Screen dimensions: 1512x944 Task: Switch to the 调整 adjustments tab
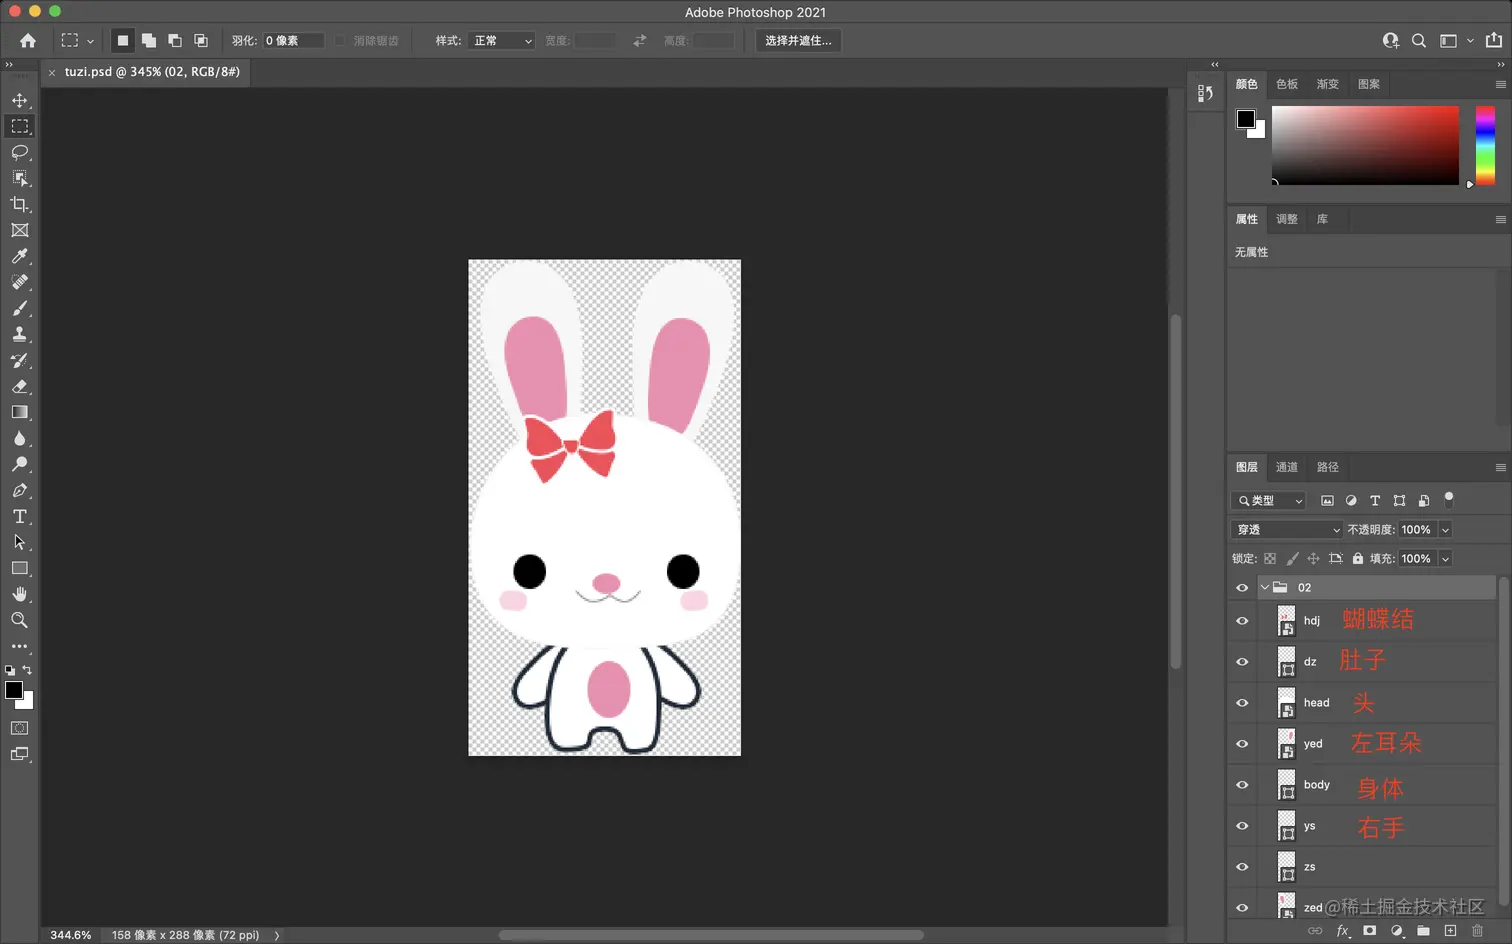(1287, 219)
